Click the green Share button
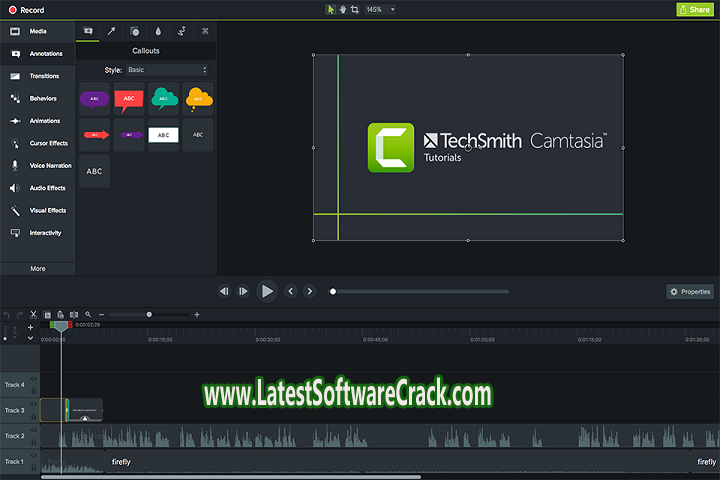This screenshot has width=720, height=480. tap(694, 9)
